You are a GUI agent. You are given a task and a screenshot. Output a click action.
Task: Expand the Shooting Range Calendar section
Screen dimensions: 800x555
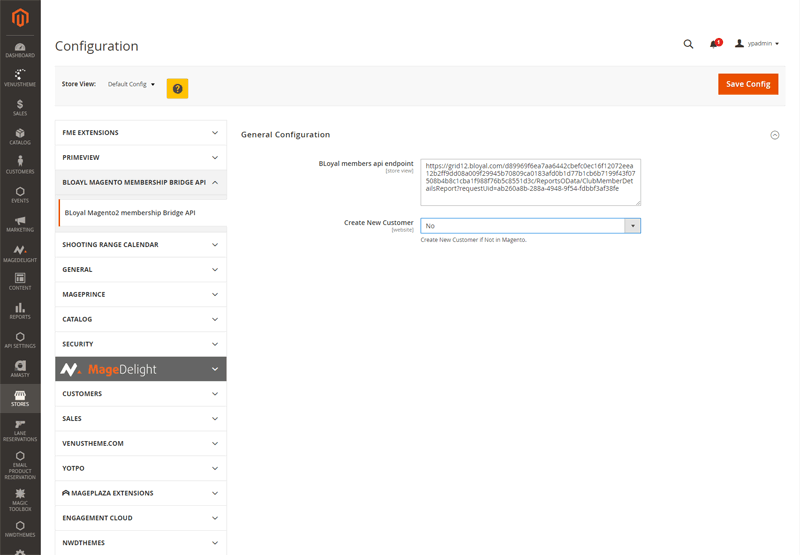click(x=140, y=244)
